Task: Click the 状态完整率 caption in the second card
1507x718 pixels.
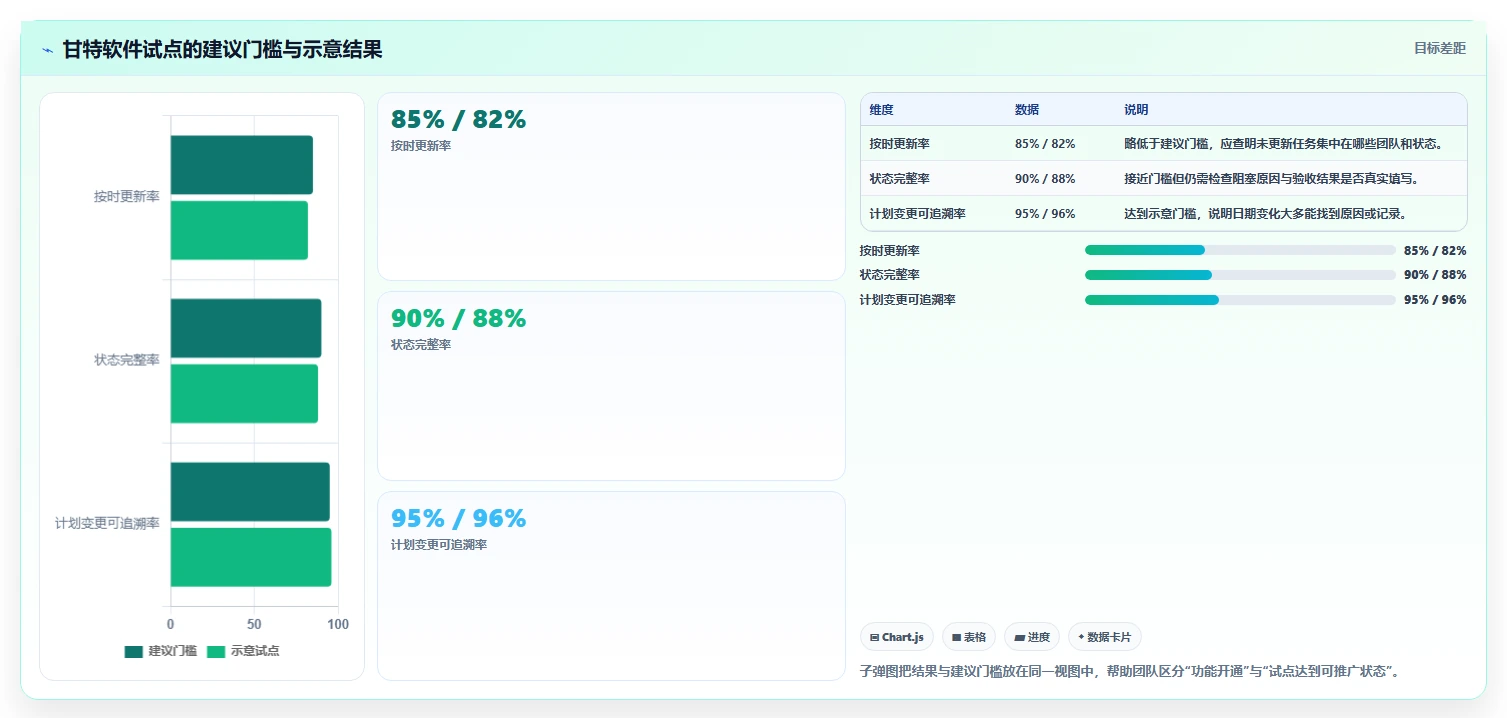Action: pyautogui.click(x=420, y=345)
